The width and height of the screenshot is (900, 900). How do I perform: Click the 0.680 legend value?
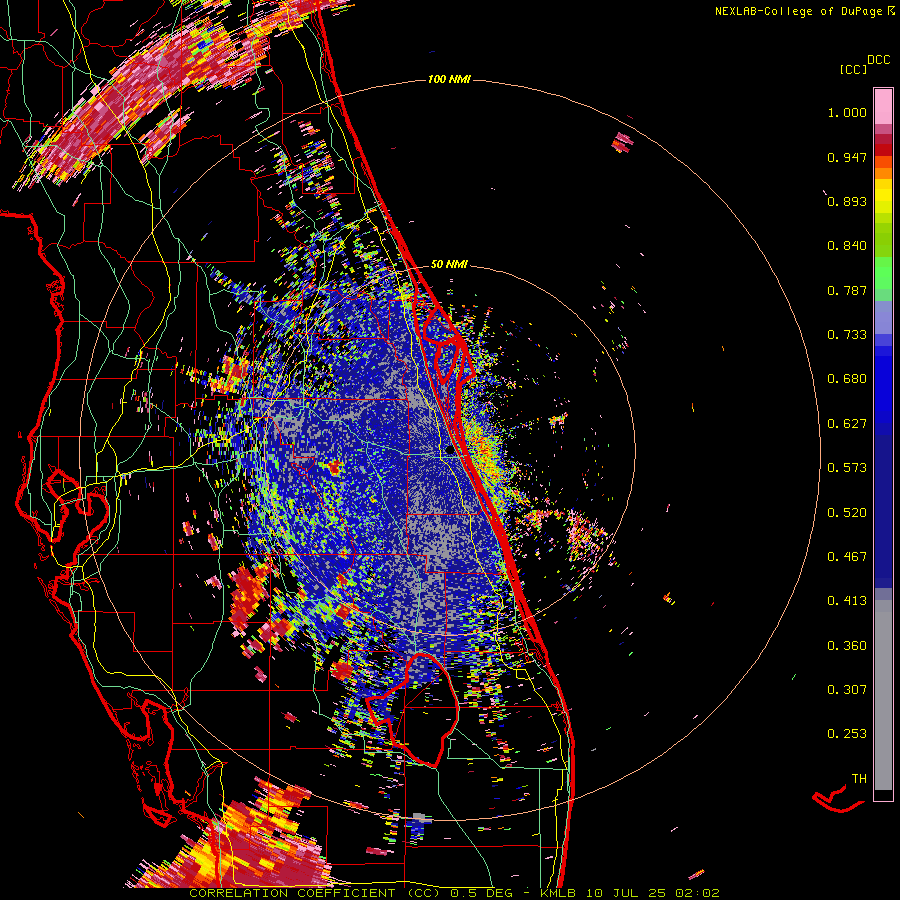[x=847, y=379]
